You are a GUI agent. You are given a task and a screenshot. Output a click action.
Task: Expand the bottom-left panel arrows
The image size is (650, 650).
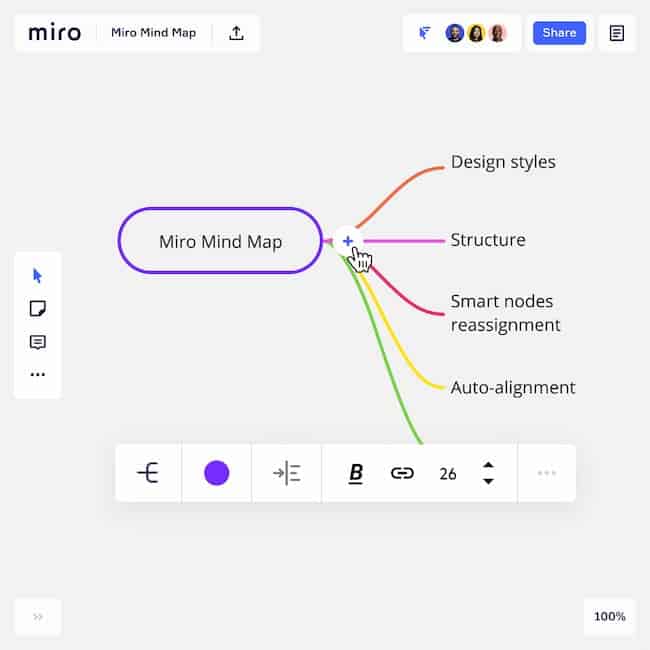tap(38, 617)
